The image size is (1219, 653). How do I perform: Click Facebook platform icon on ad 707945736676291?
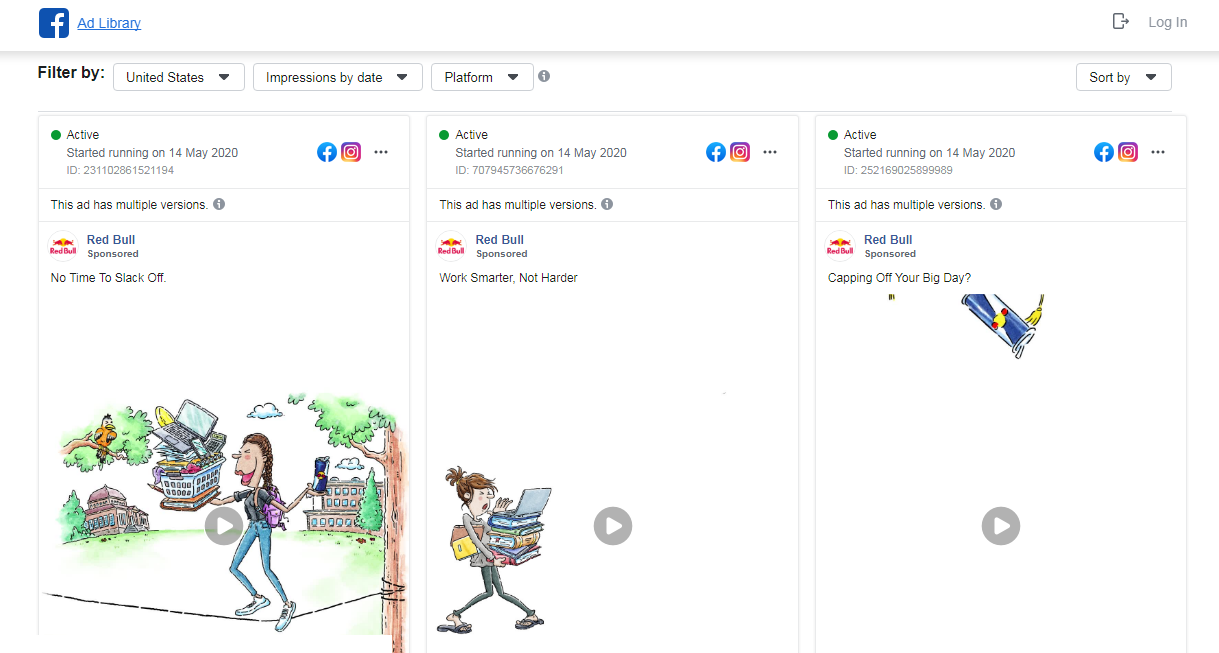tap(716, 152)
